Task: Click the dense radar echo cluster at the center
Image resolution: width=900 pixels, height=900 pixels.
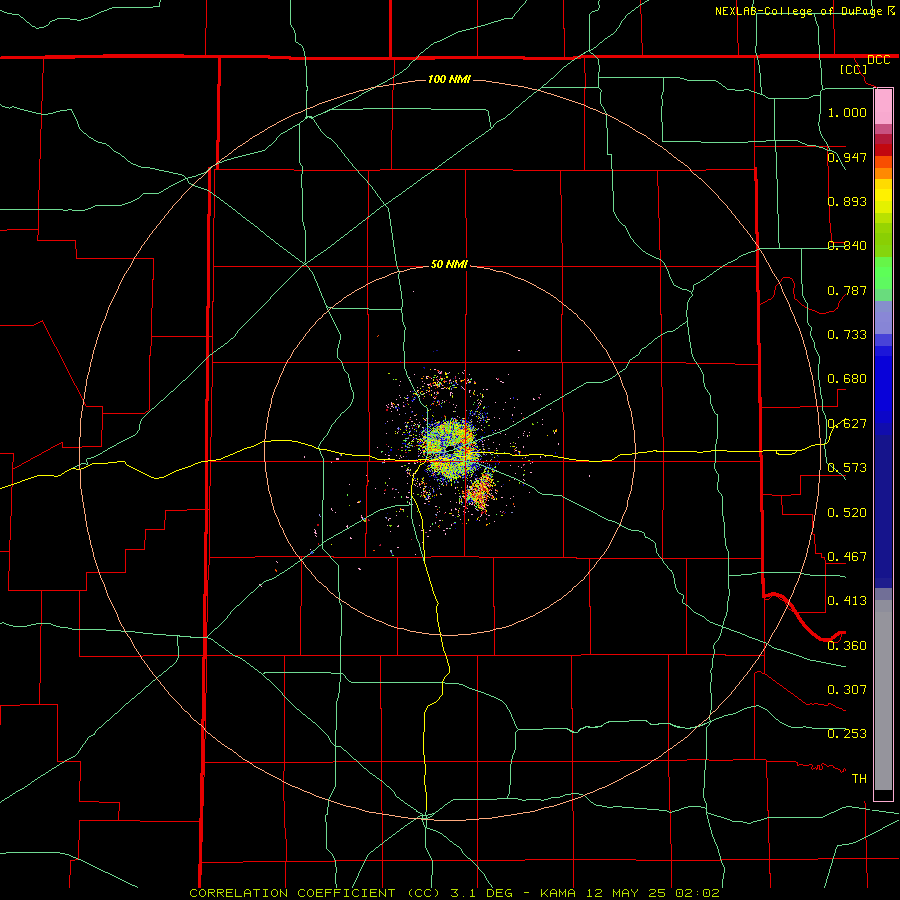Action: click(x=451, y=449)
